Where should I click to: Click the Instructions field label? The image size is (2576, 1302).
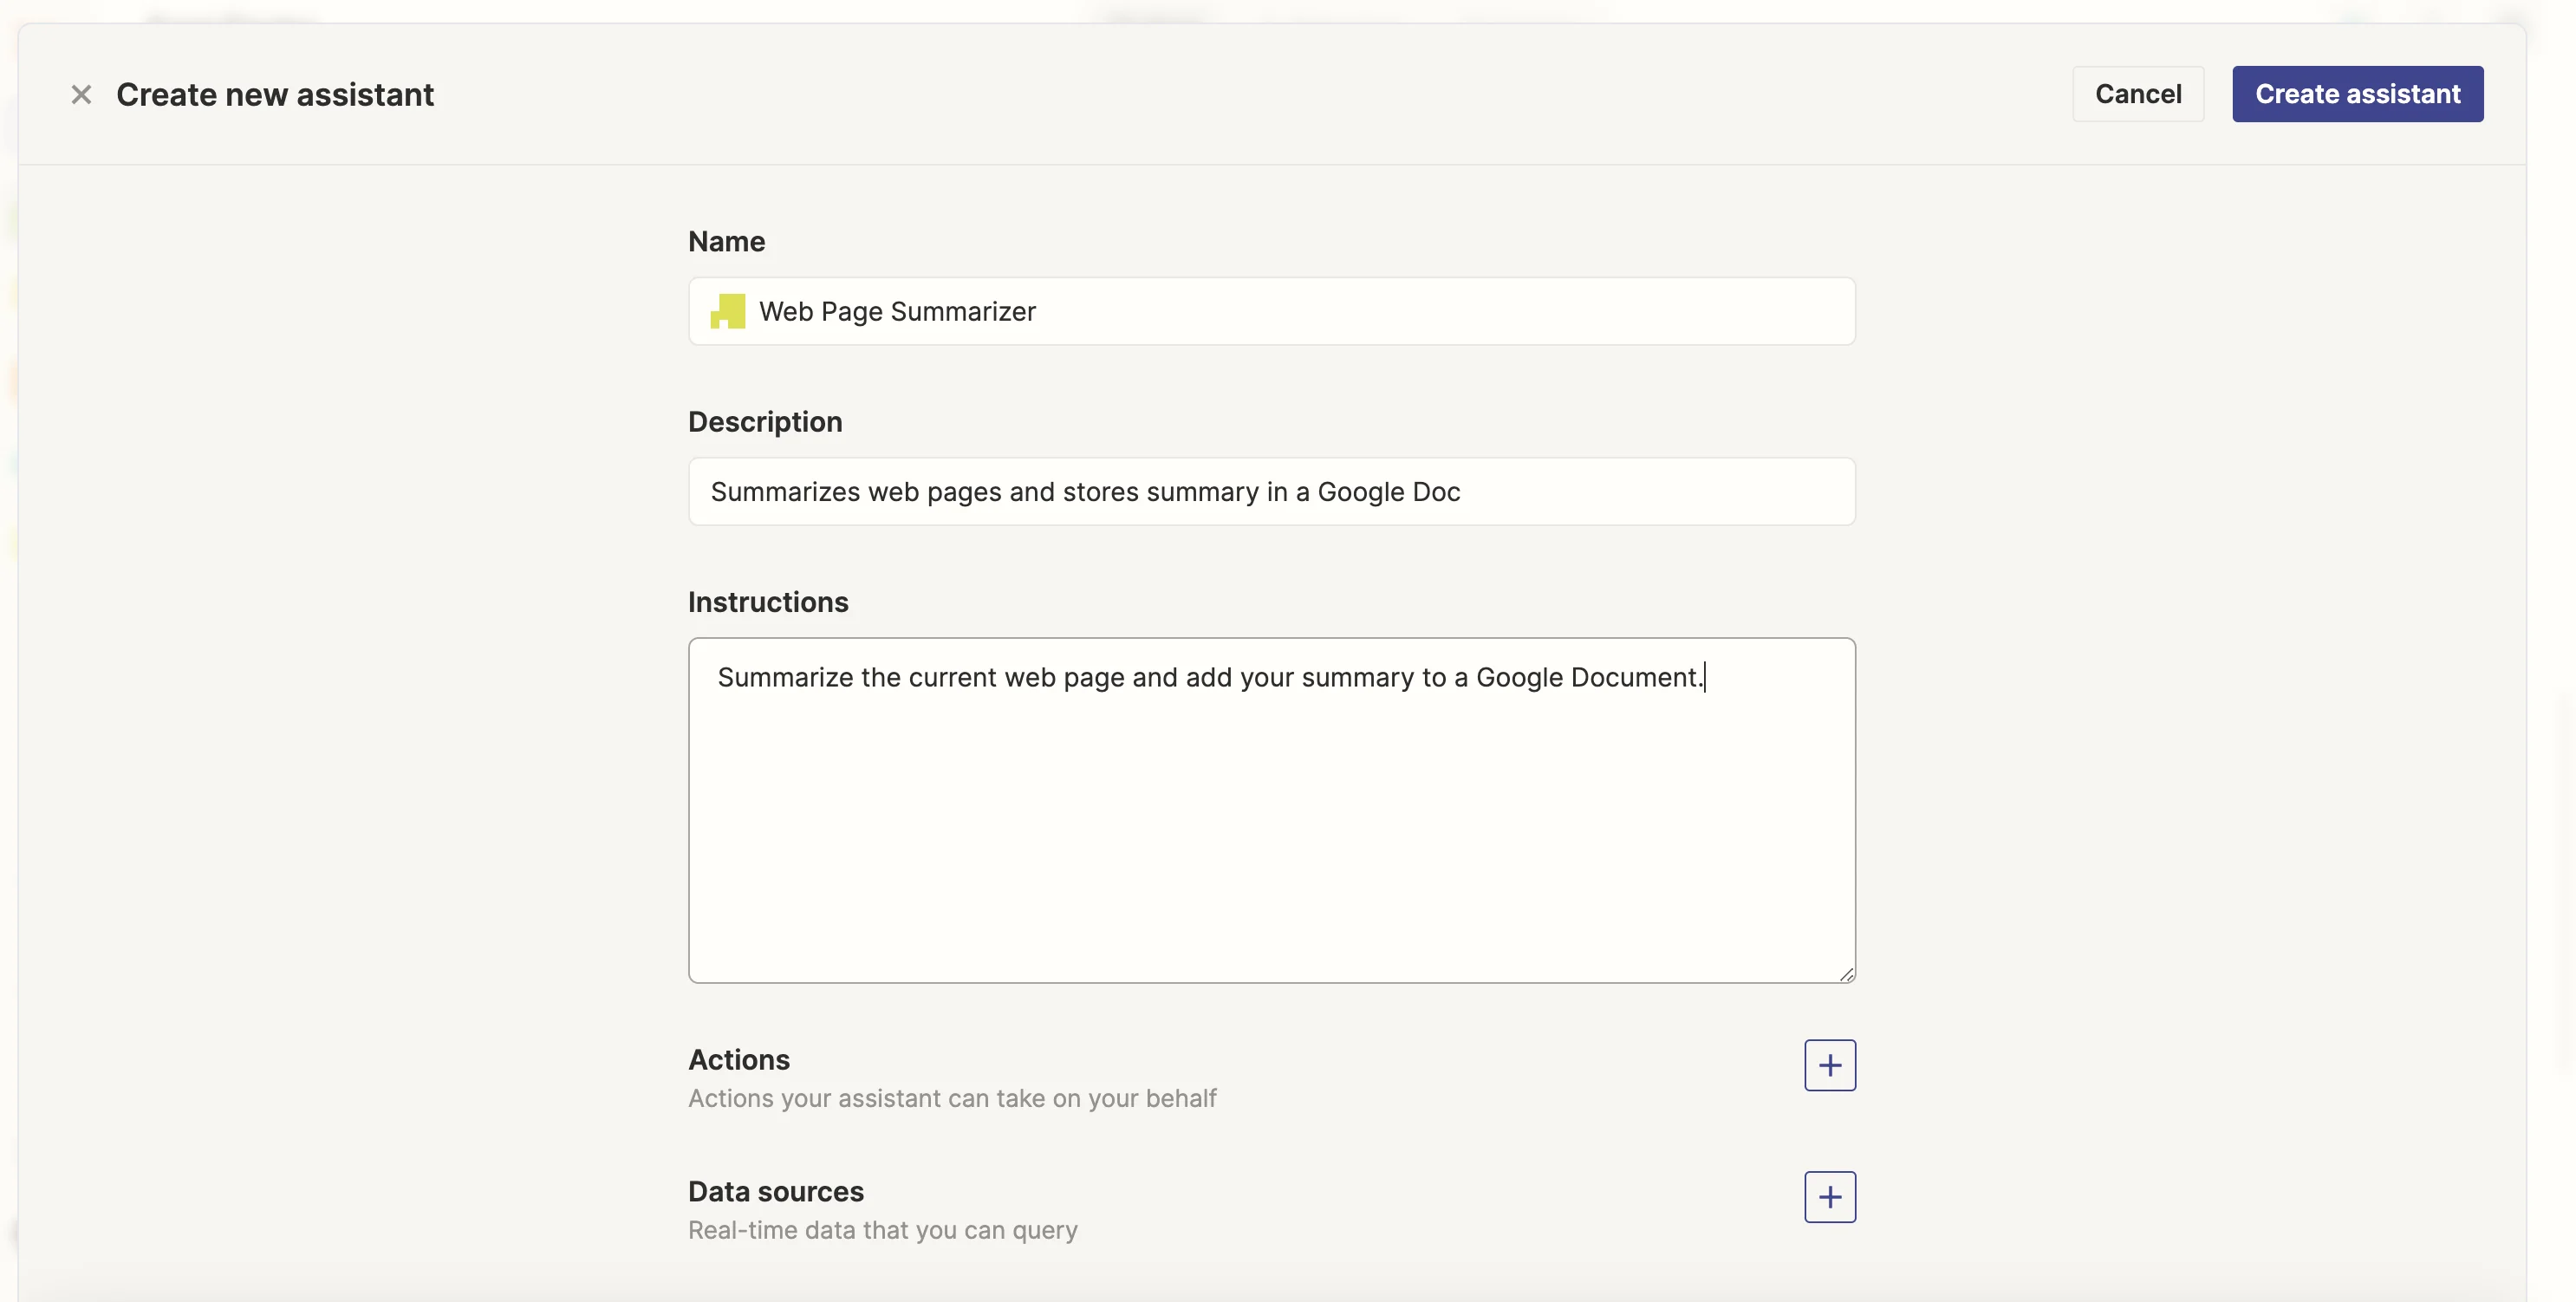pos(768,601)
